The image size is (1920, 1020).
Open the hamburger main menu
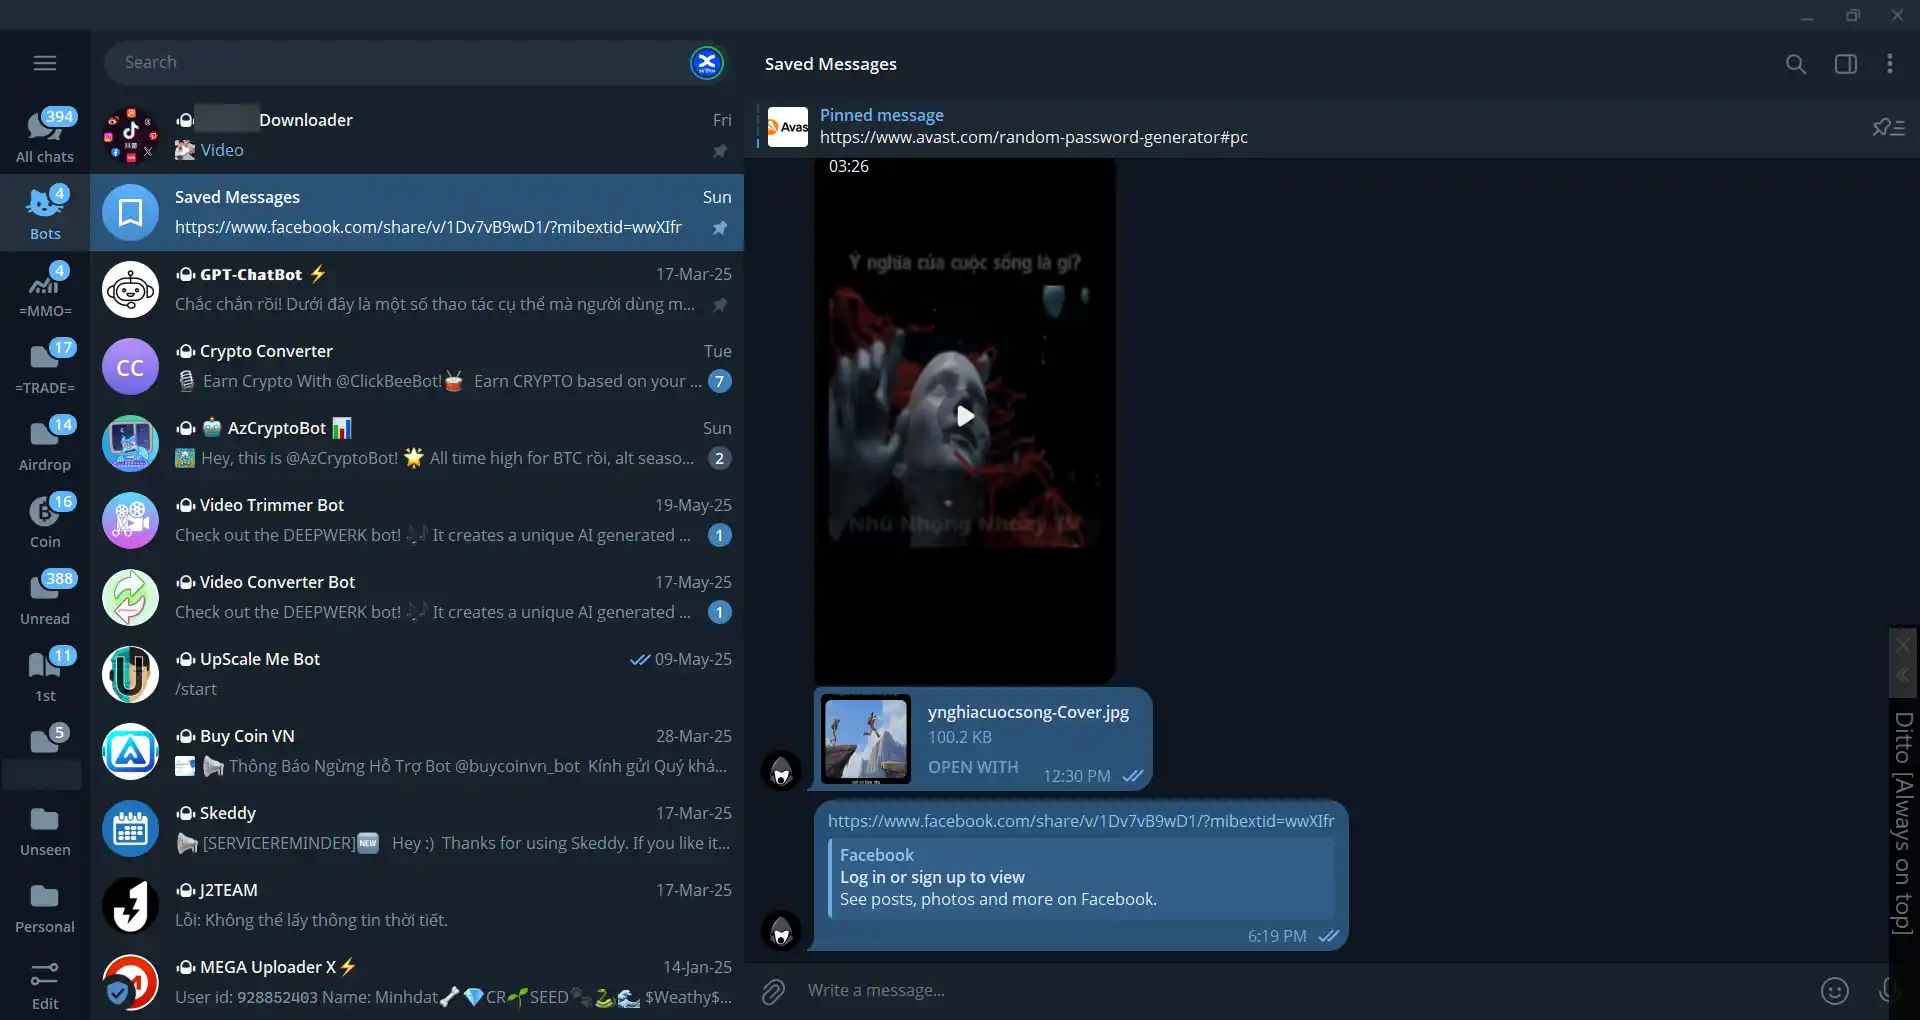(x=45, y=63)
